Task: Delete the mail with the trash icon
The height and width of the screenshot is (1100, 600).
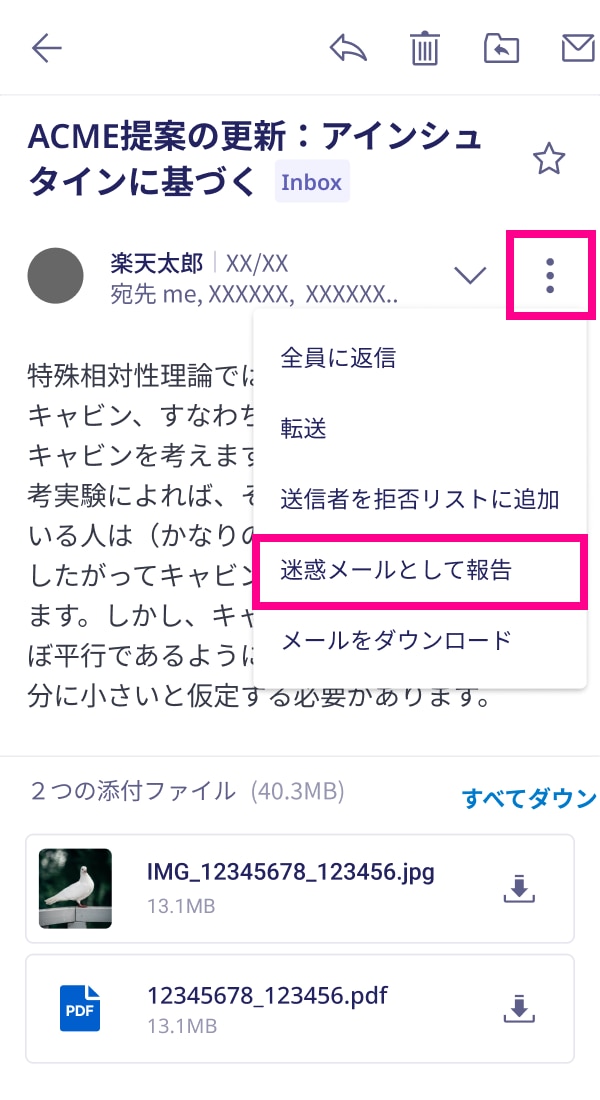Action: pos(425,48)
